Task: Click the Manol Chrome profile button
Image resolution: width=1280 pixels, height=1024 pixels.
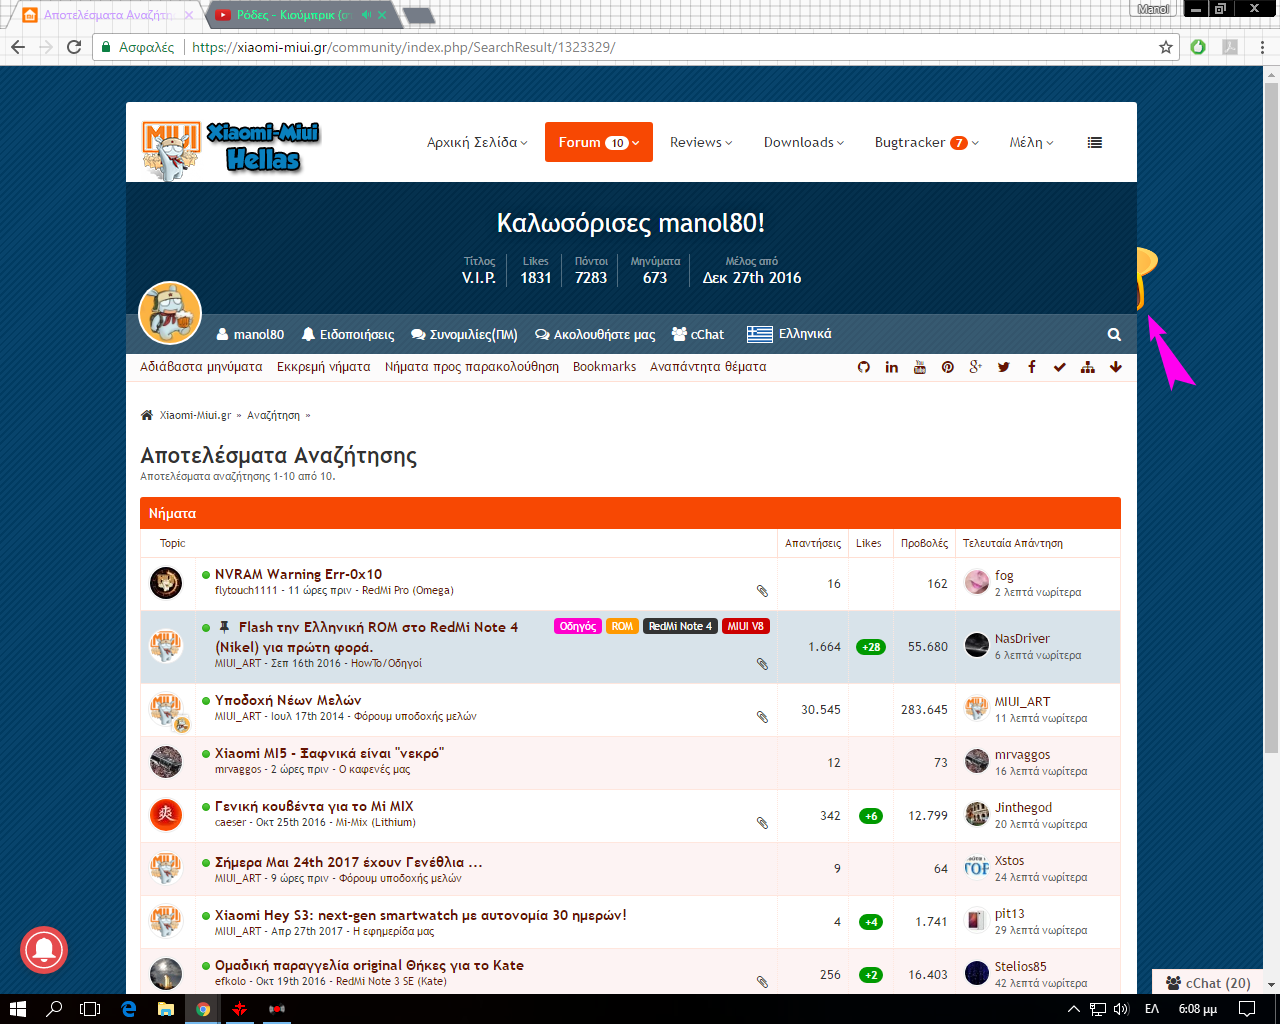Action: 1153,9
